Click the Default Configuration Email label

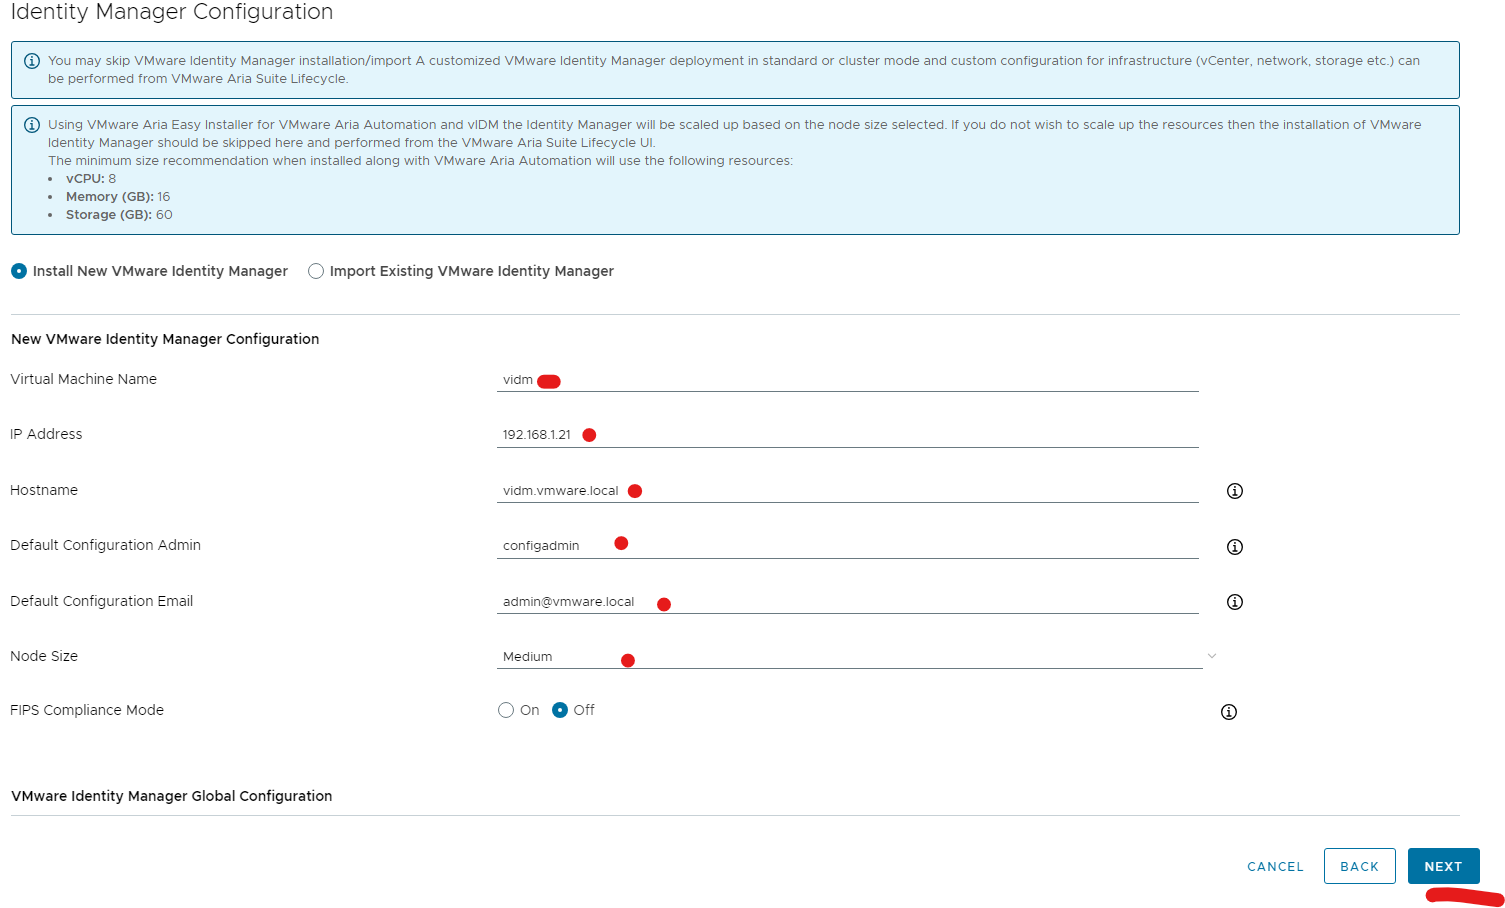pos(101,601)
